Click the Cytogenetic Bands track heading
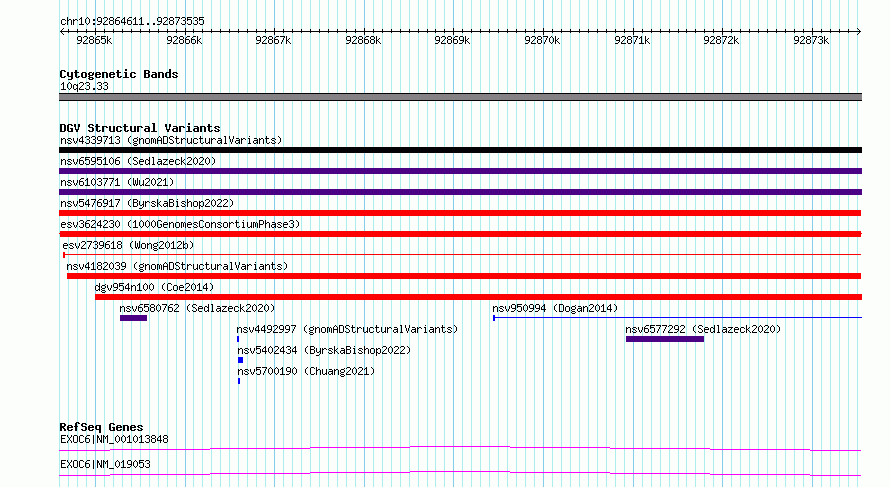The width and height of the screenshot is (890, 487). pos(119,74)
